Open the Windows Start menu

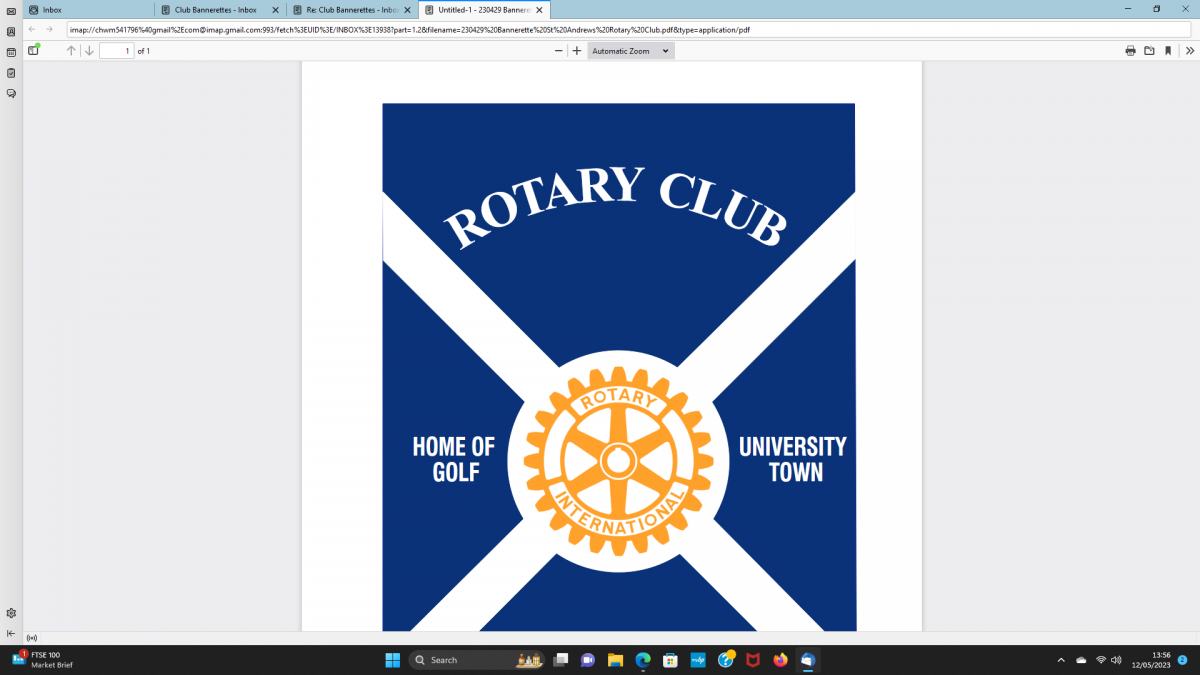[392, 660]
